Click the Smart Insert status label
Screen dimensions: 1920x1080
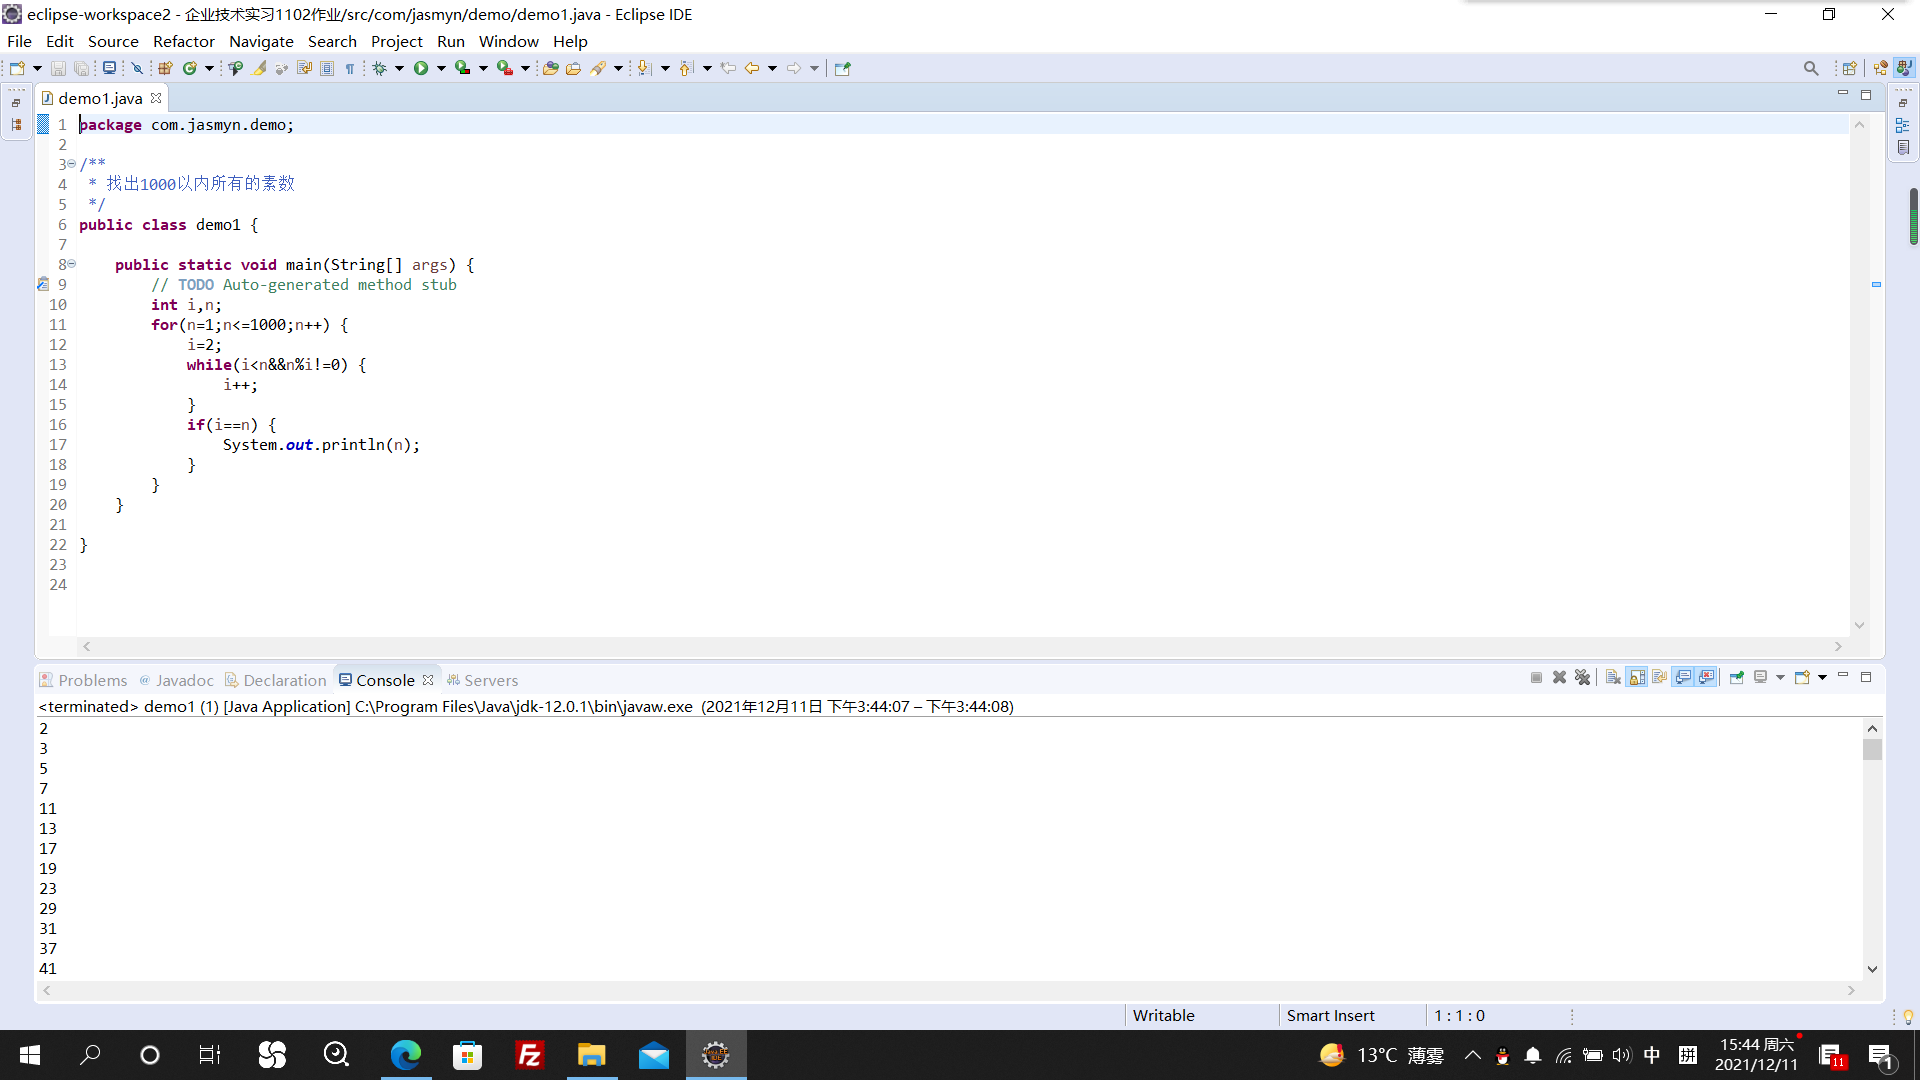1330,1015
